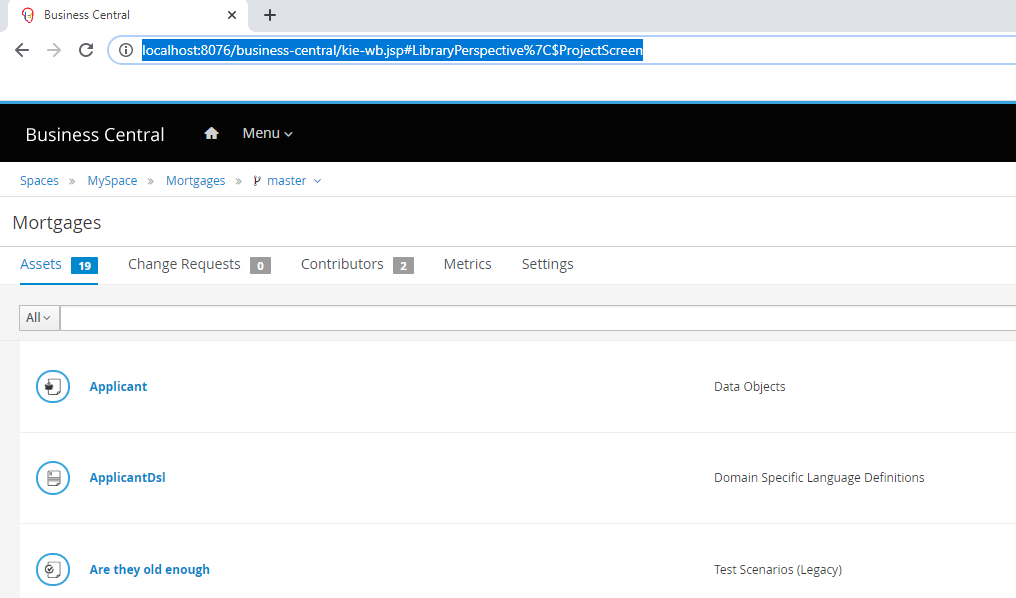This screenshot has height=598, width=1016.
Task: Click the Change Requests count badge 0
Action: [260, 266]
